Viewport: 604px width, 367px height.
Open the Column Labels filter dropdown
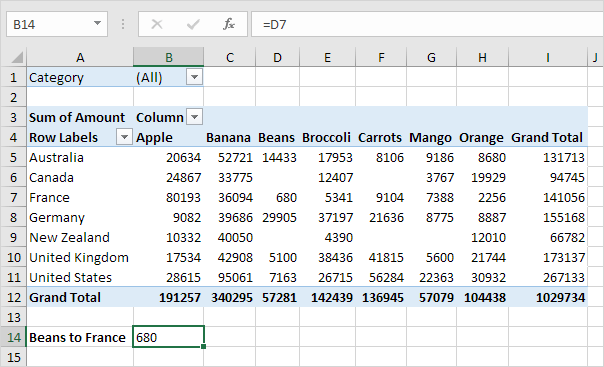tap(195, 117)
